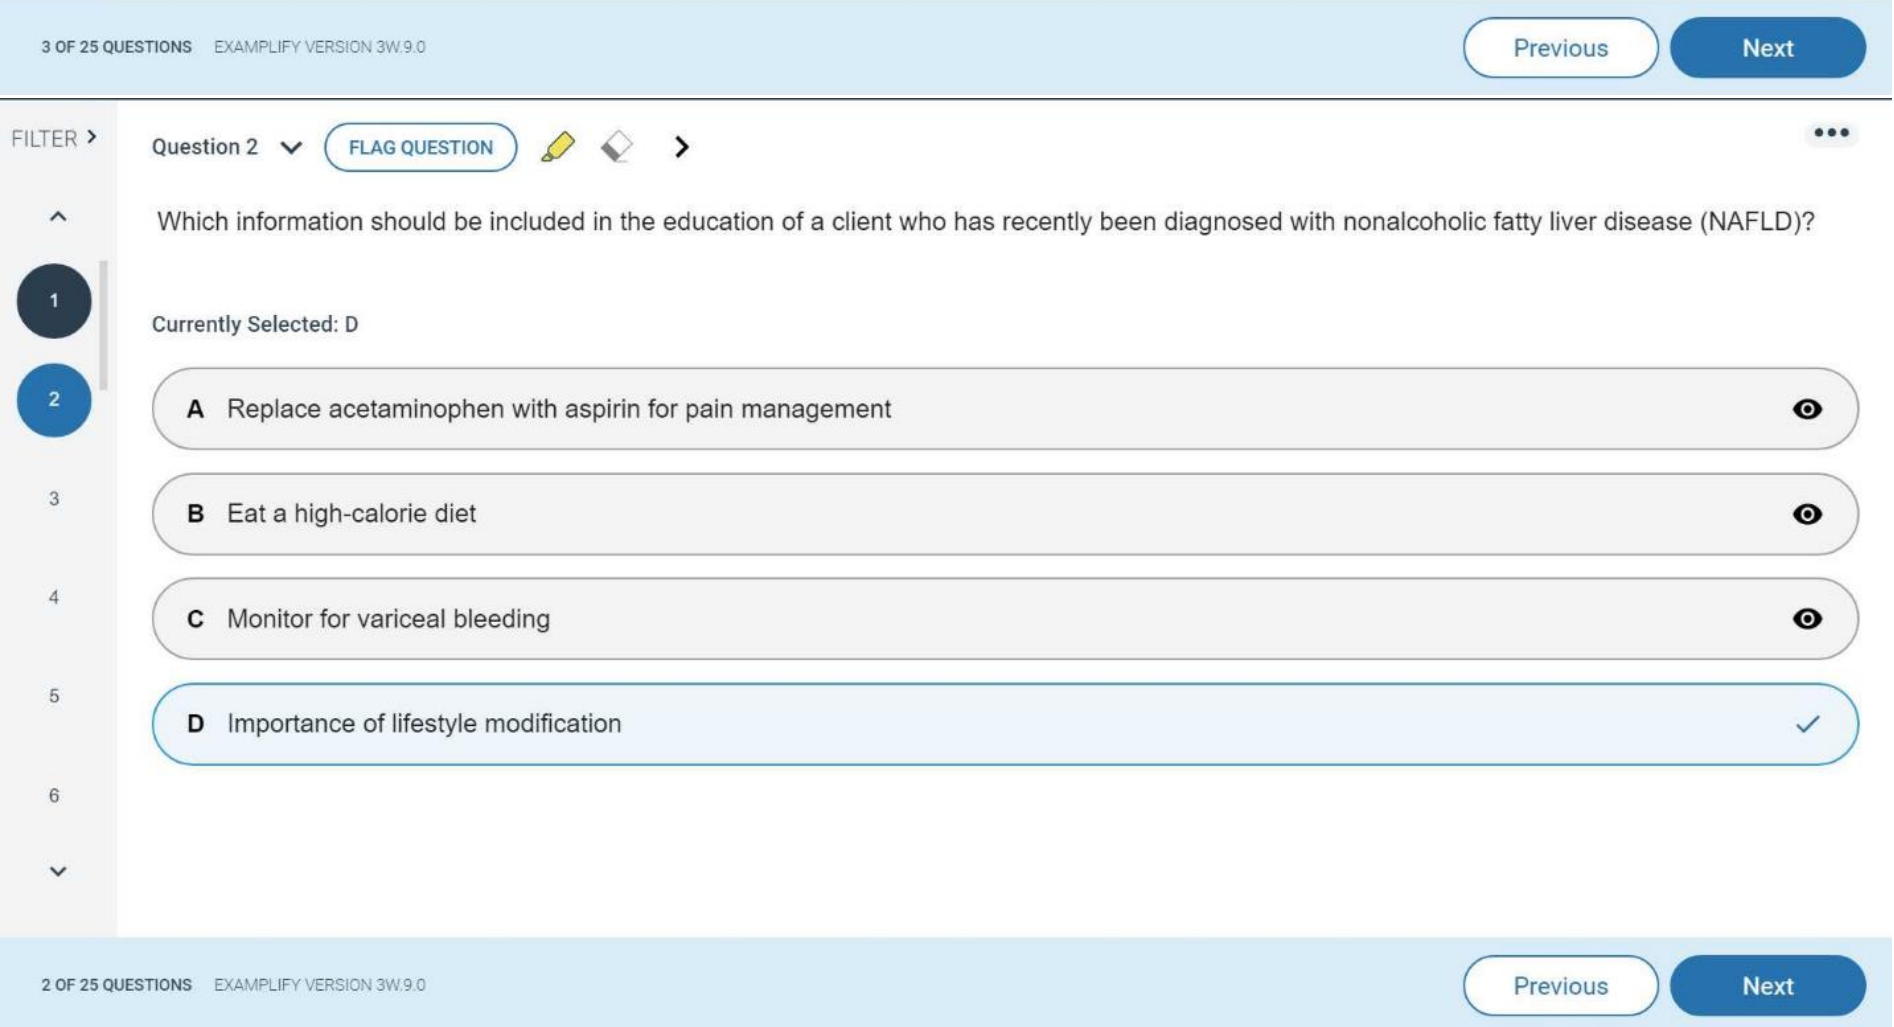
Task: Expand the Question 2 dropdown
Action: coord(291,148)
